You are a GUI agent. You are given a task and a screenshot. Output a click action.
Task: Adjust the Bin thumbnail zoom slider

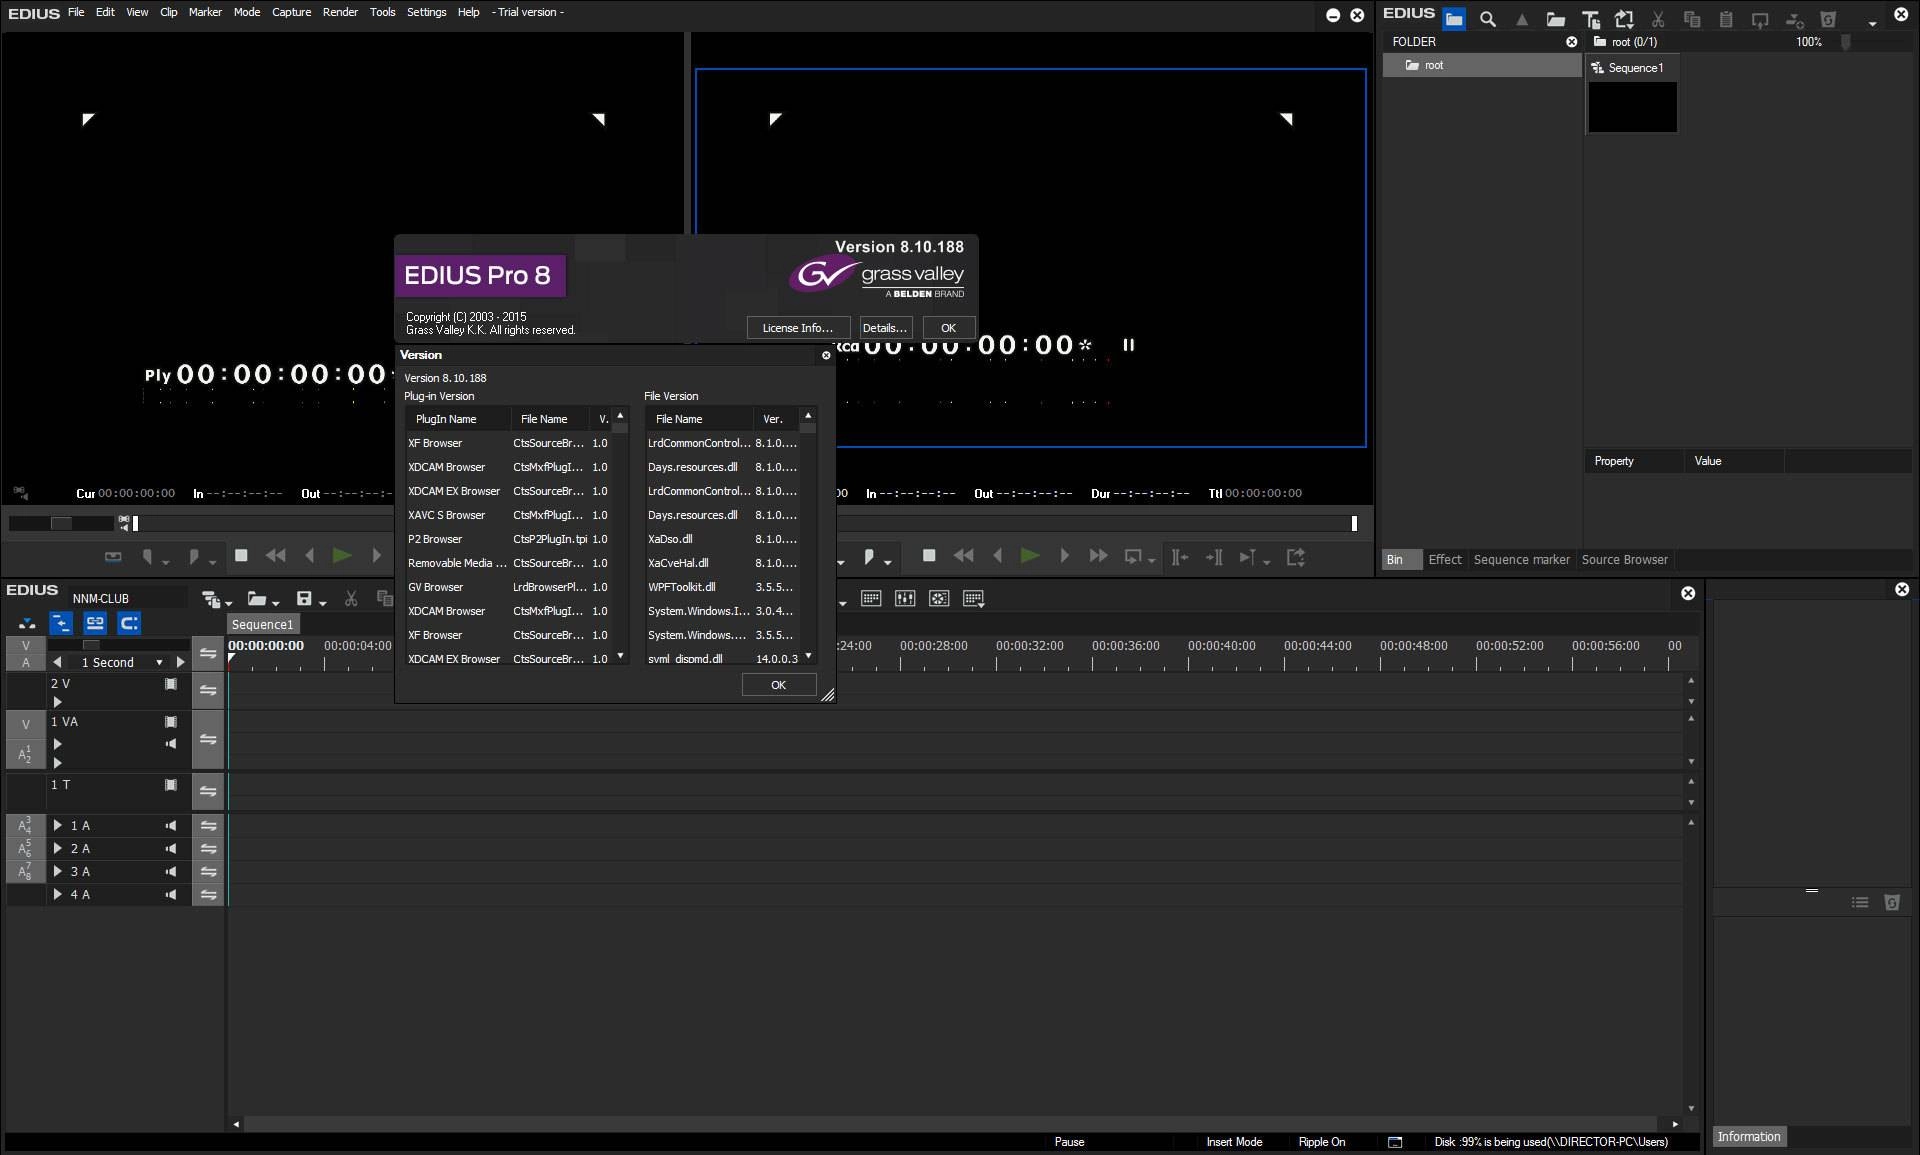[x=1845, y=42]
